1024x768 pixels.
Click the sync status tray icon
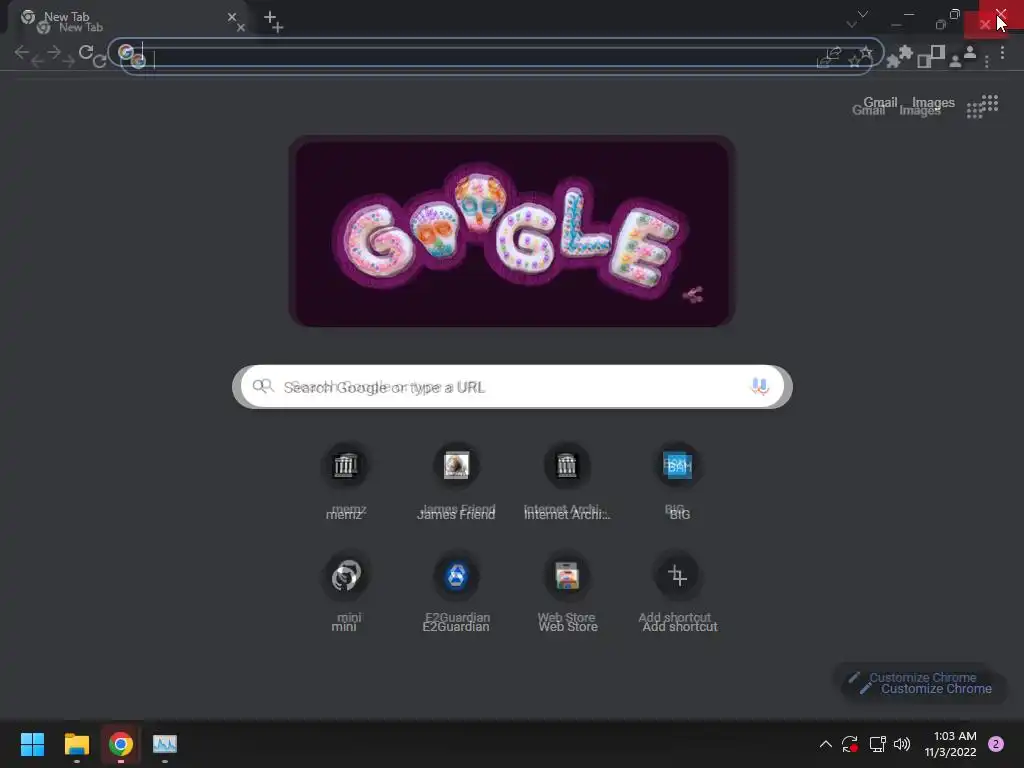click(x=850, y=744)
